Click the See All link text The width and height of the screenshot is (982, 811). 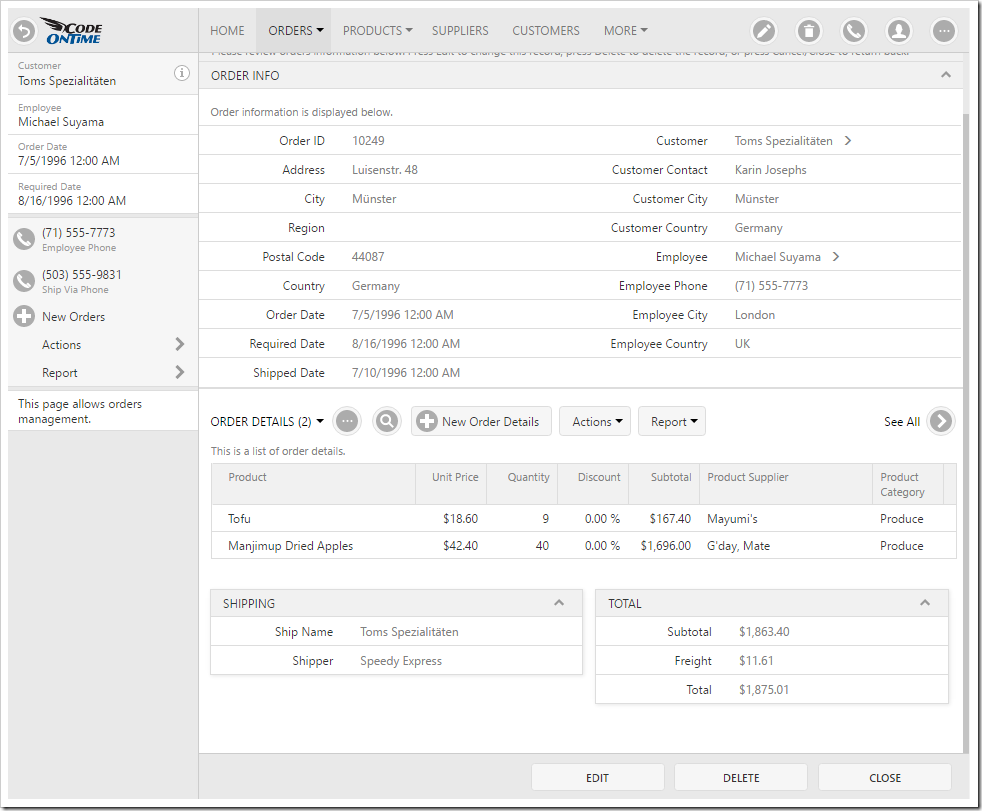(902, 421)
